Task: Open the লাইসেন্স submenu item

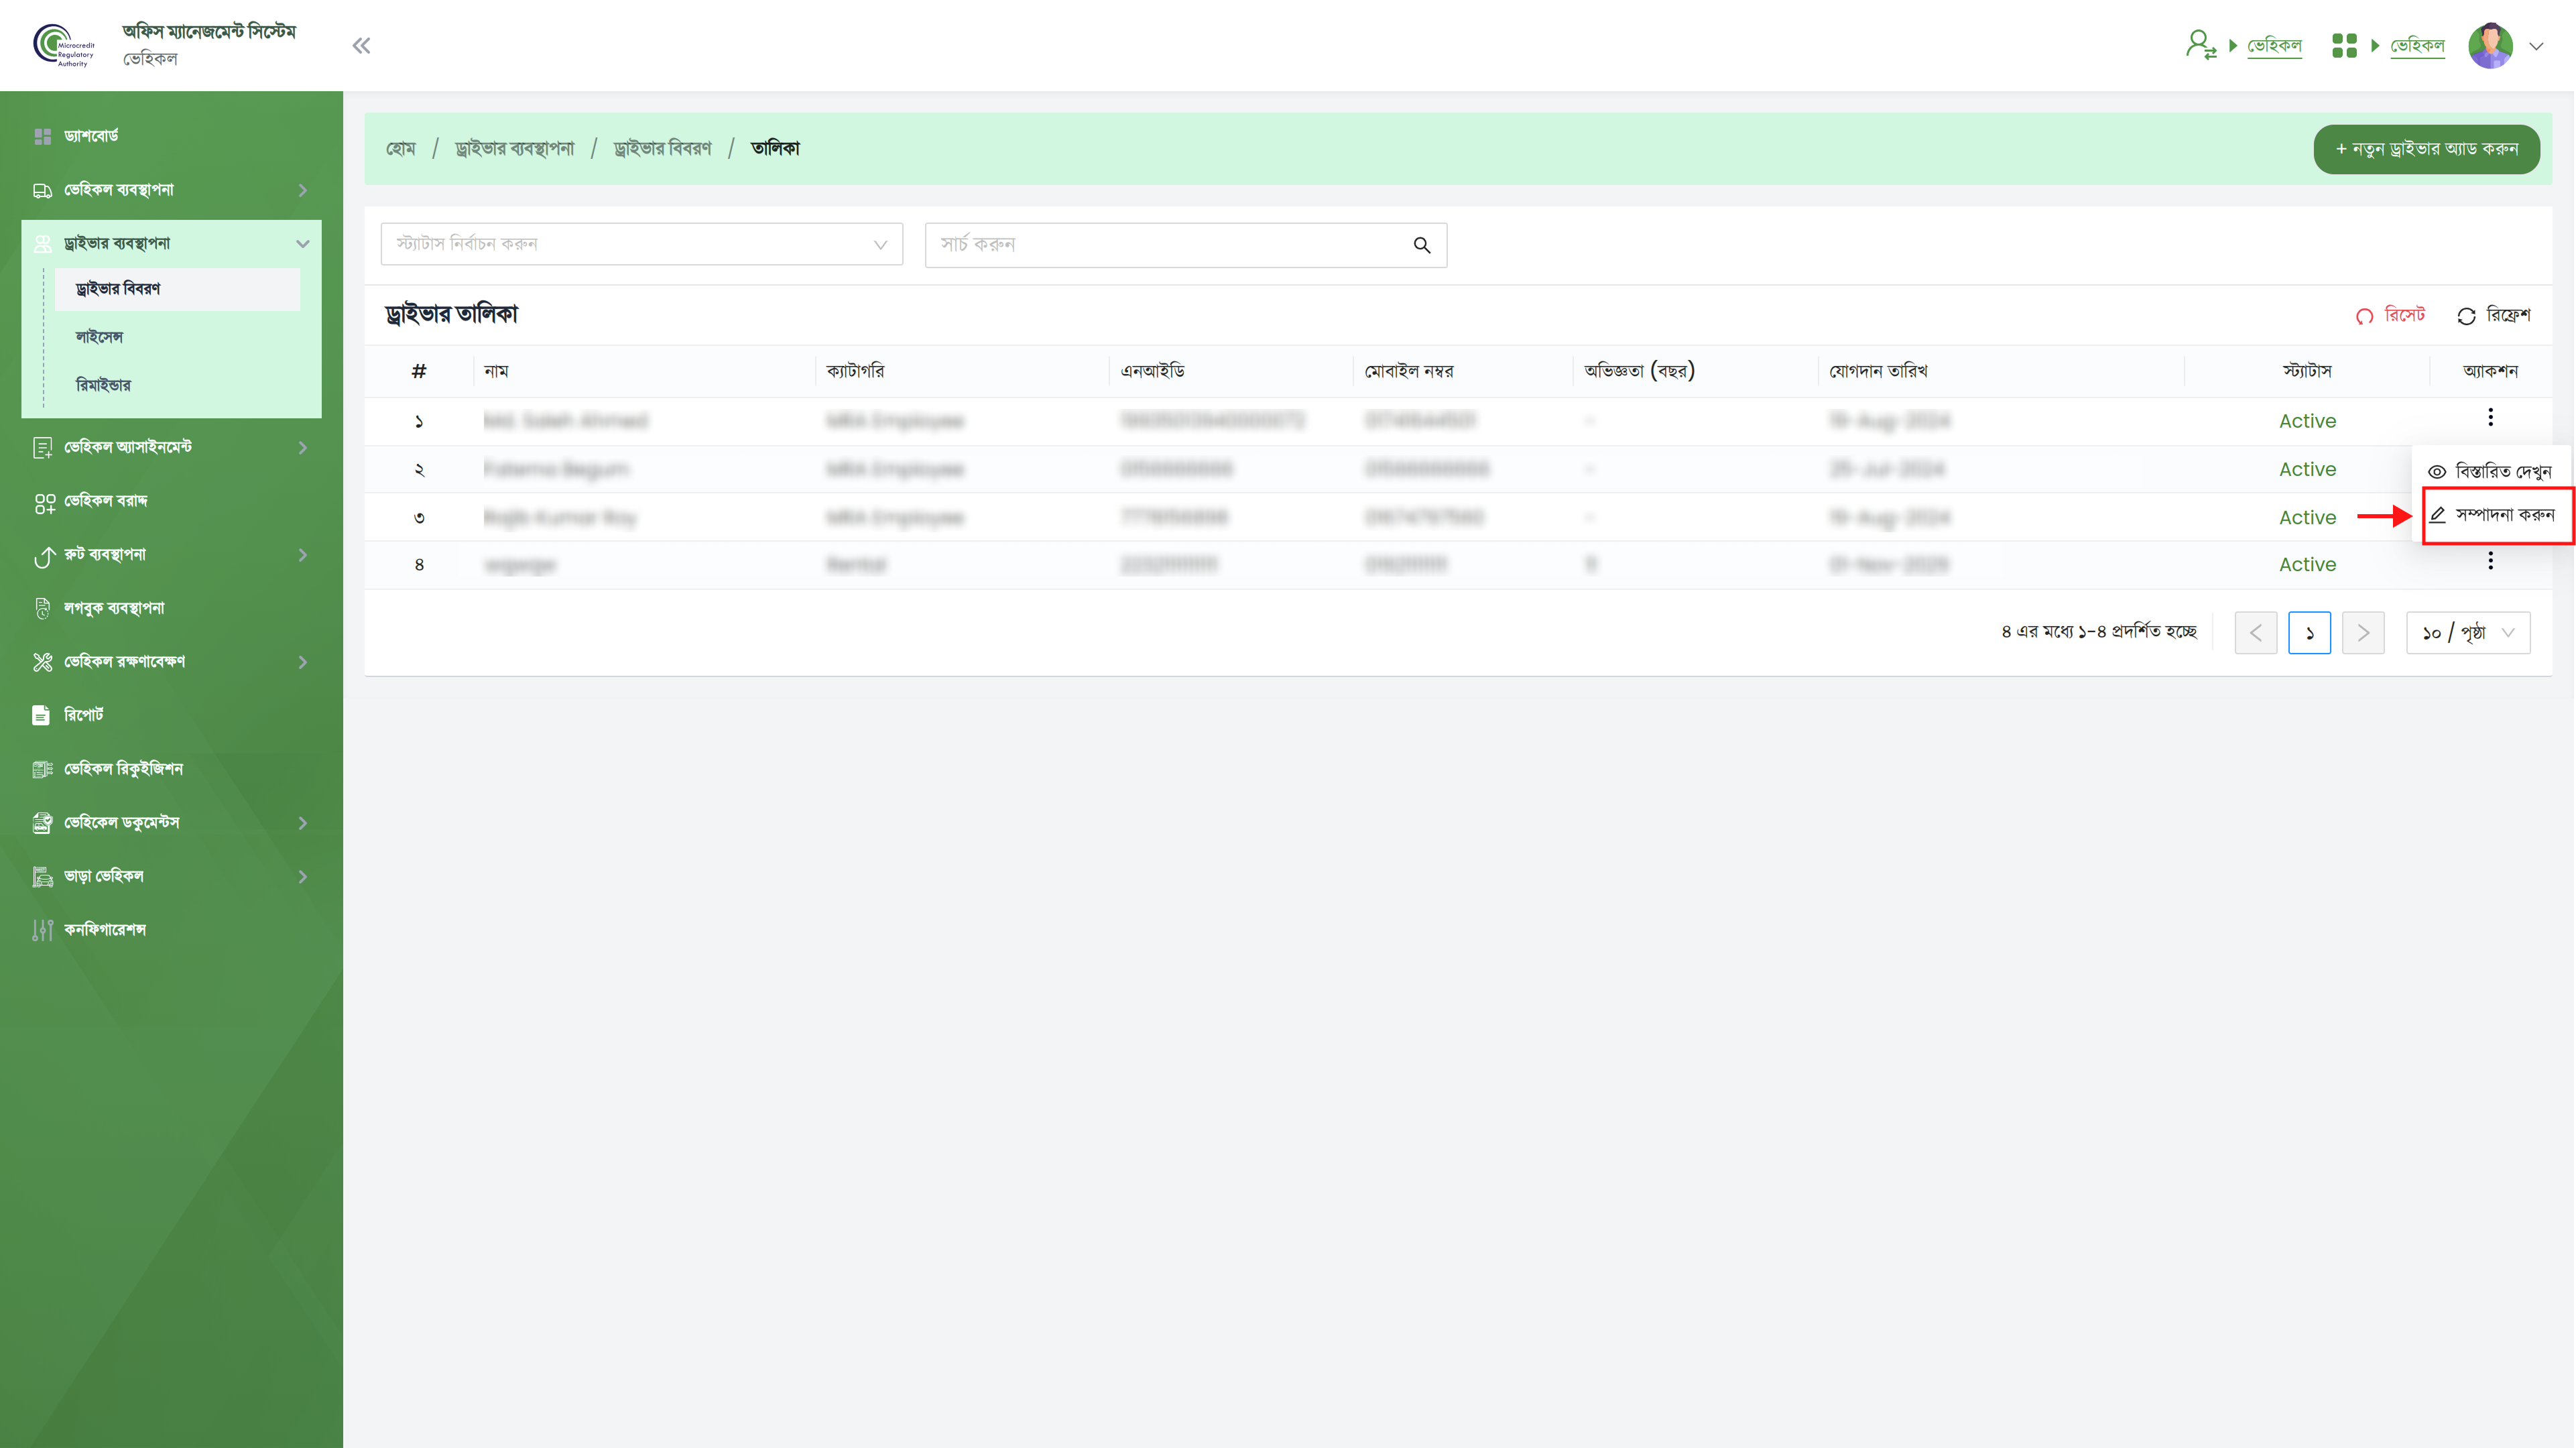Action: click(100, 337)
